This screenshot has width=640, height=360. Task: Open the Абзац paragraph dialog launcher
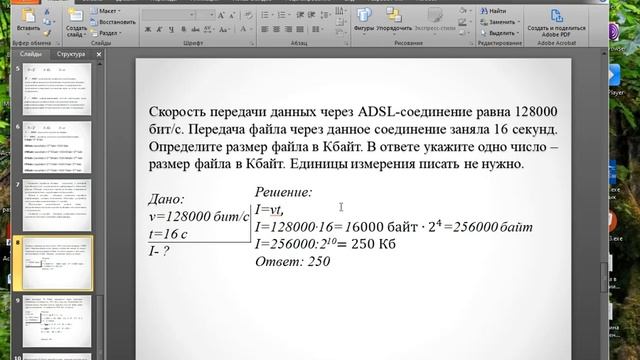[347, 43]
